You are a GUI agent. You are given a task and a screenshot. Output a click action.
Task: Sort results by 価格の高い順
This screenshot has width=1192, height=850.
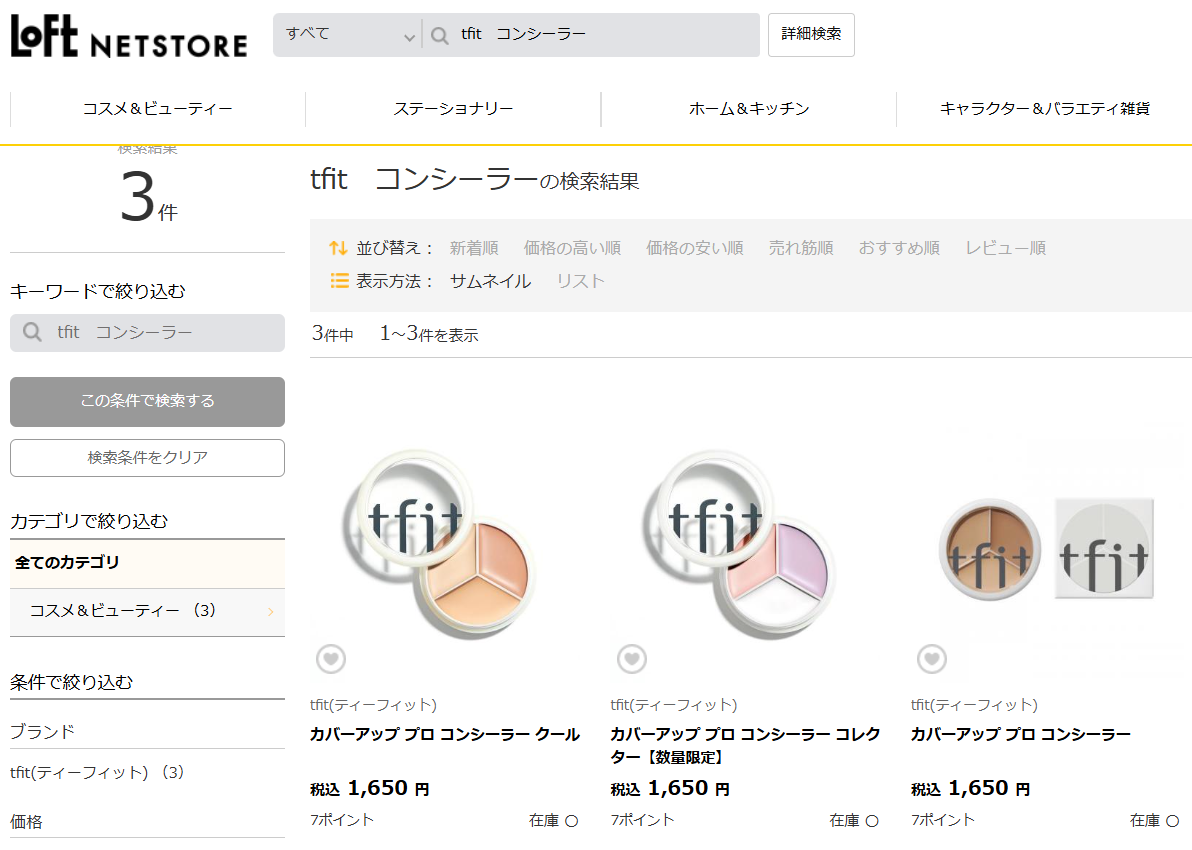[572, 248]
